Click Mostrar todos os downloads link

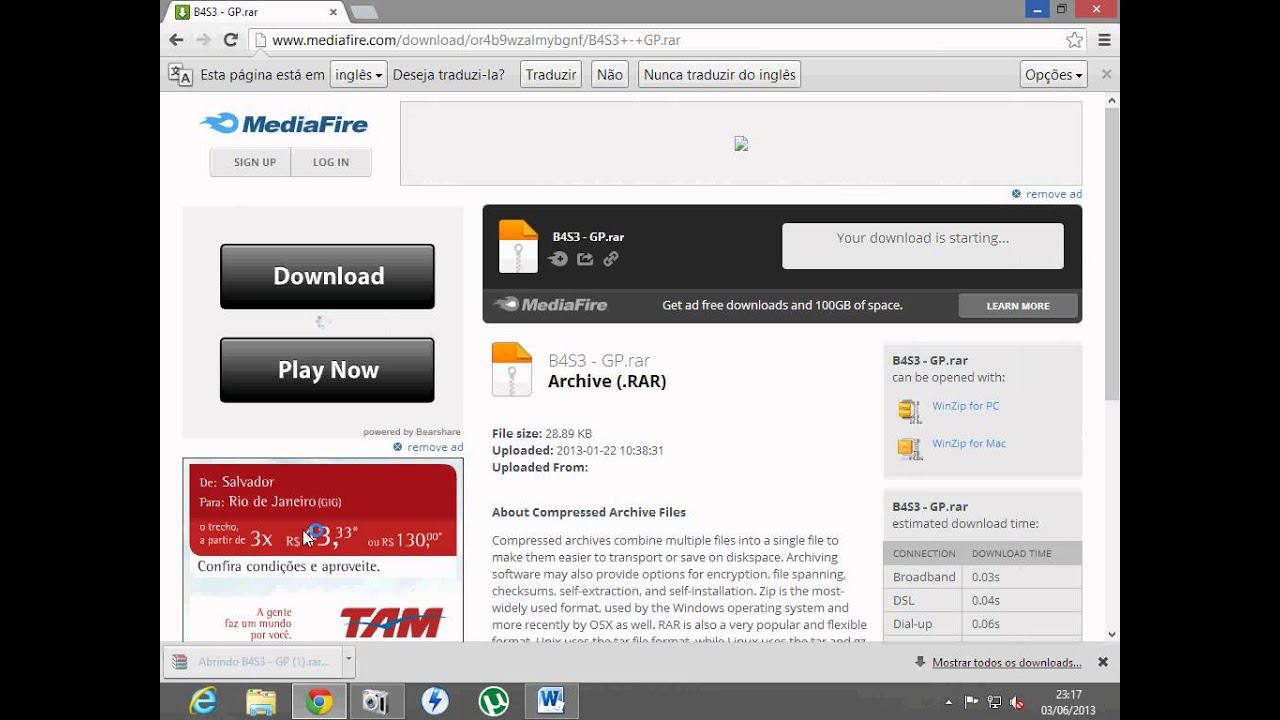tap(1006, 662)
